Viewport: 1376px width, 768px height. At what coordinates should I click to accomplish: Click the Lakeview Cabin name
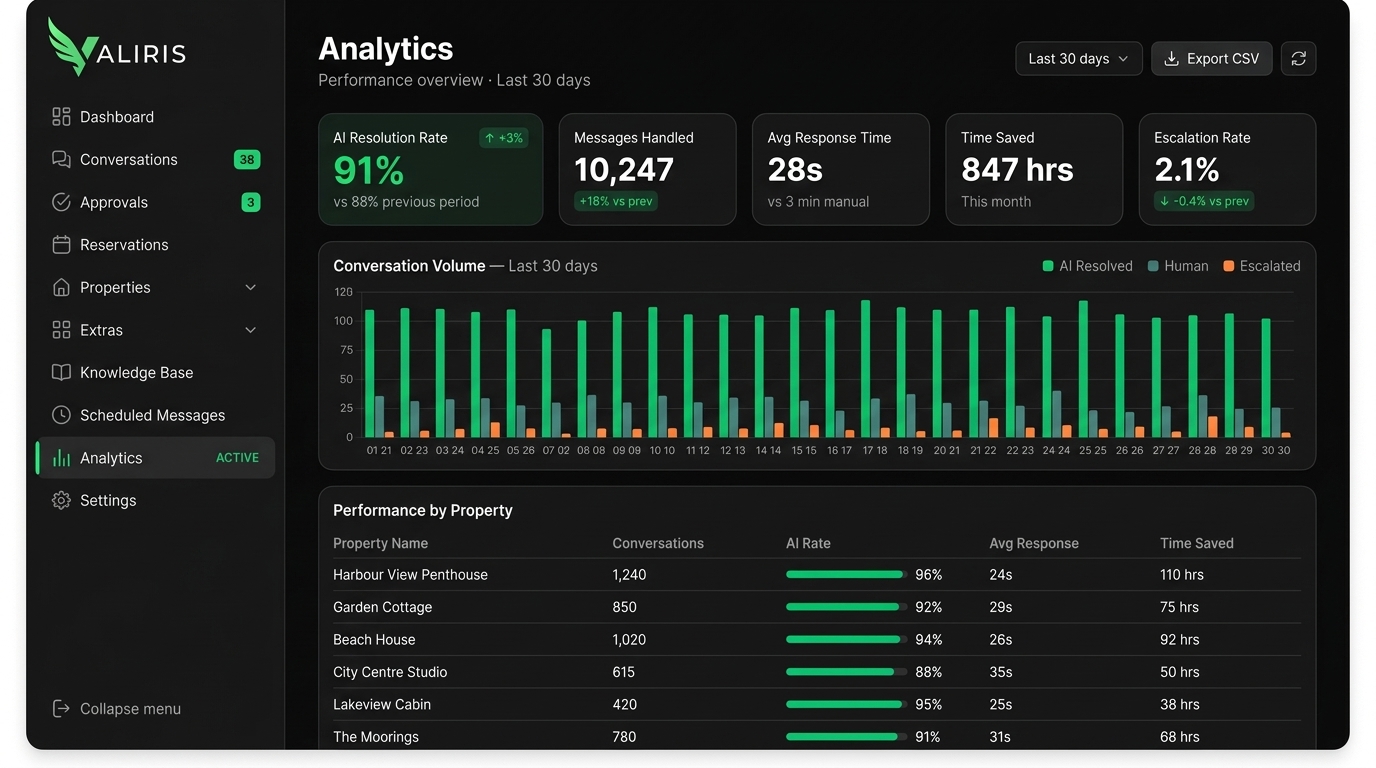click(x=382, y=705)
